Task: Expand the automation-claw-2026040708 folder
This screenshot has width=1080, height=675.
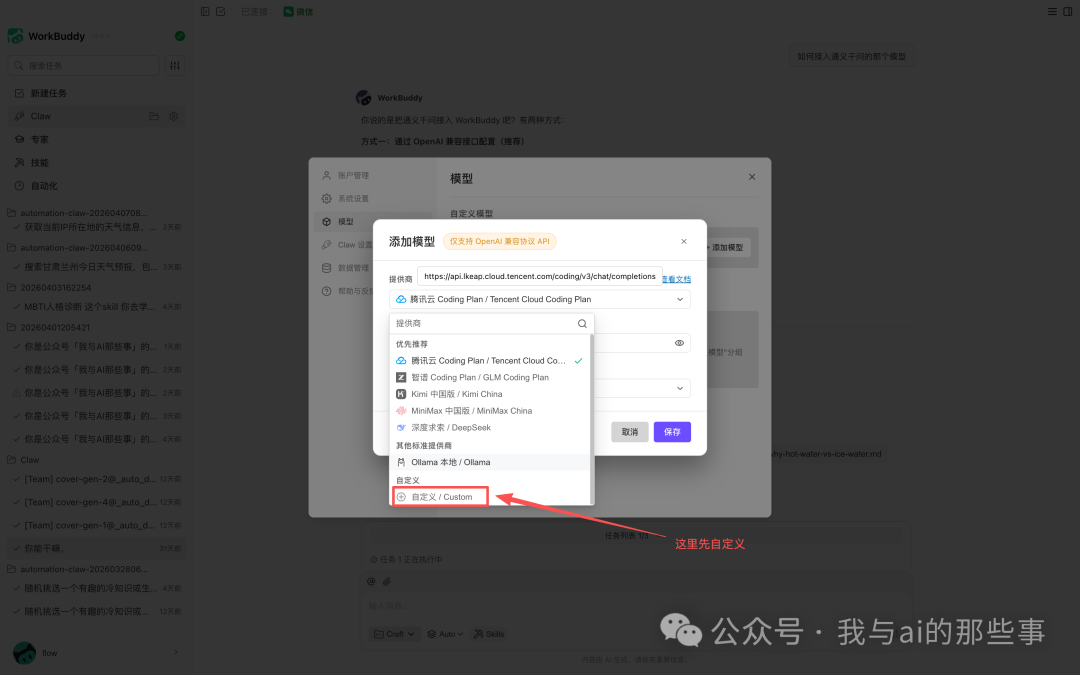Action: 77,213
